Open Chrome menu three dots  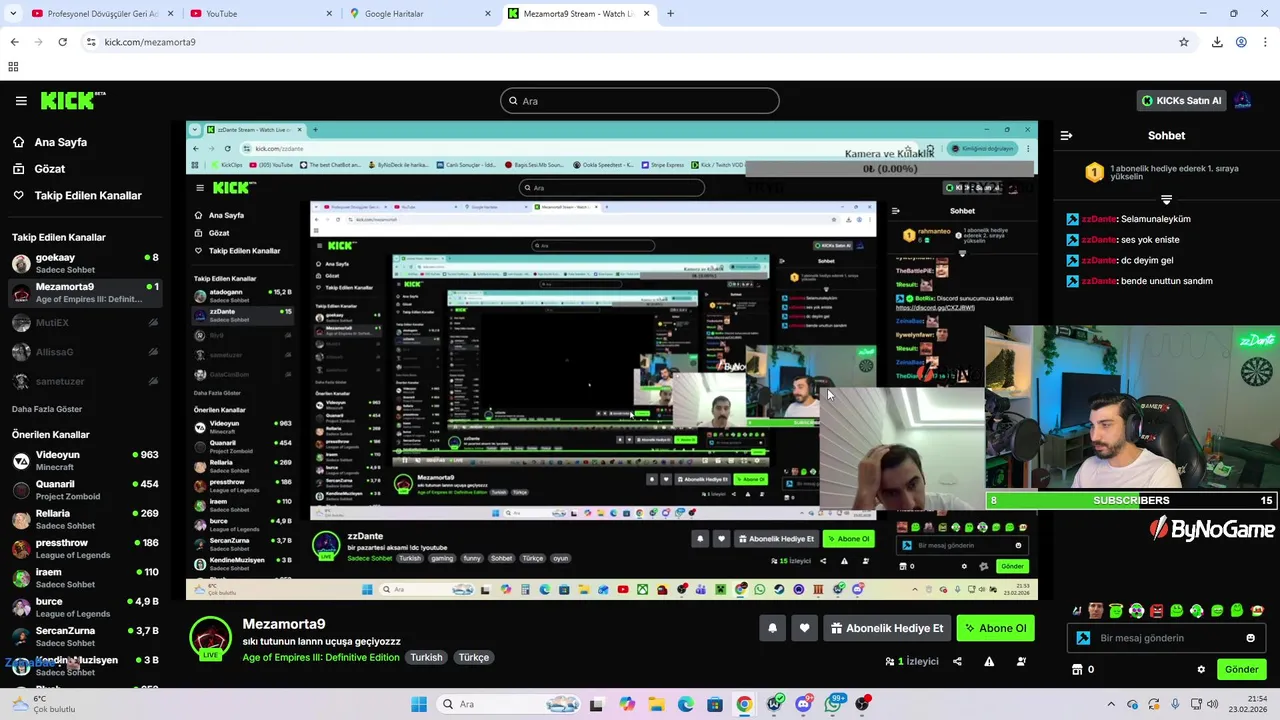point(1266,42)
